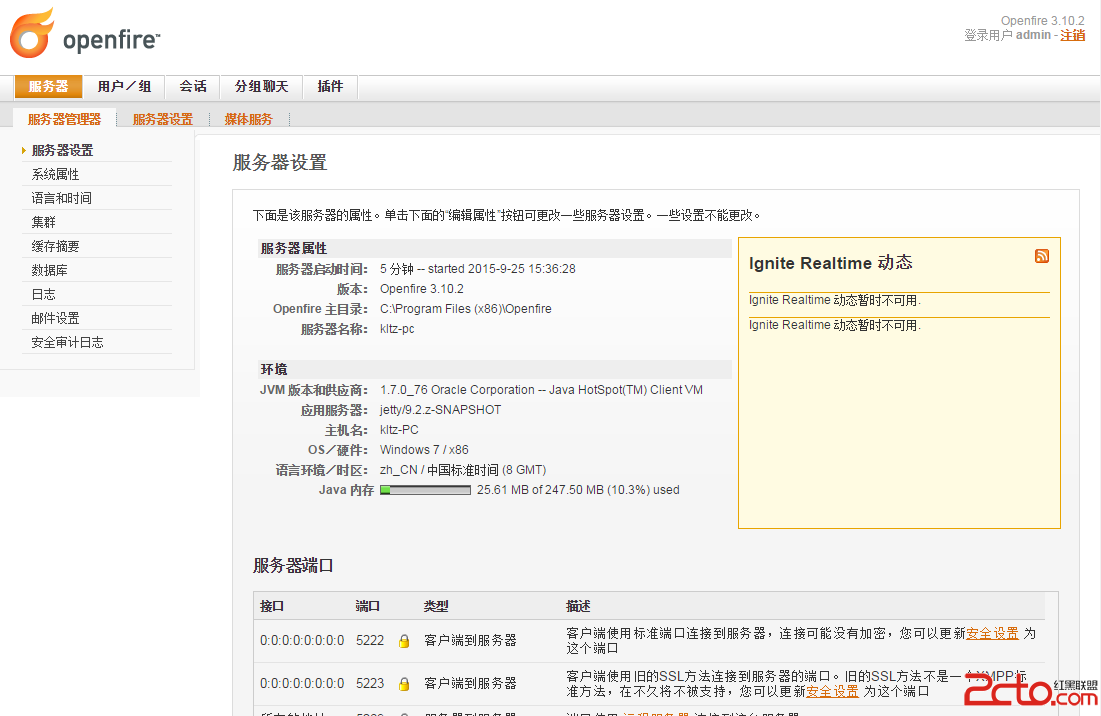Switch to the 用户/组 tab
The height and width of the screenshot is (716, 1101).
point(124,87)
